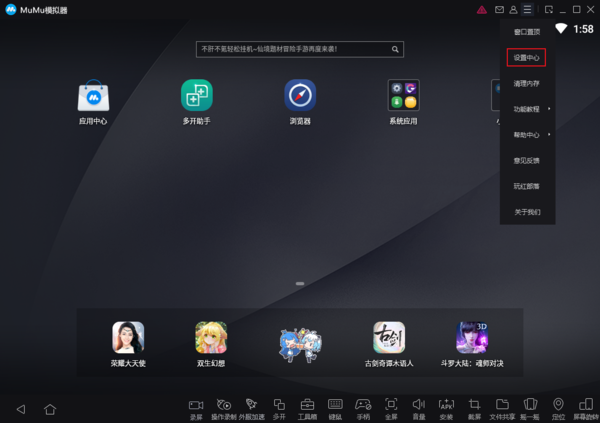Viewport: 600px width, 423px height.
Task: Open 文件共享 shared folder
Action: [503, 405]
